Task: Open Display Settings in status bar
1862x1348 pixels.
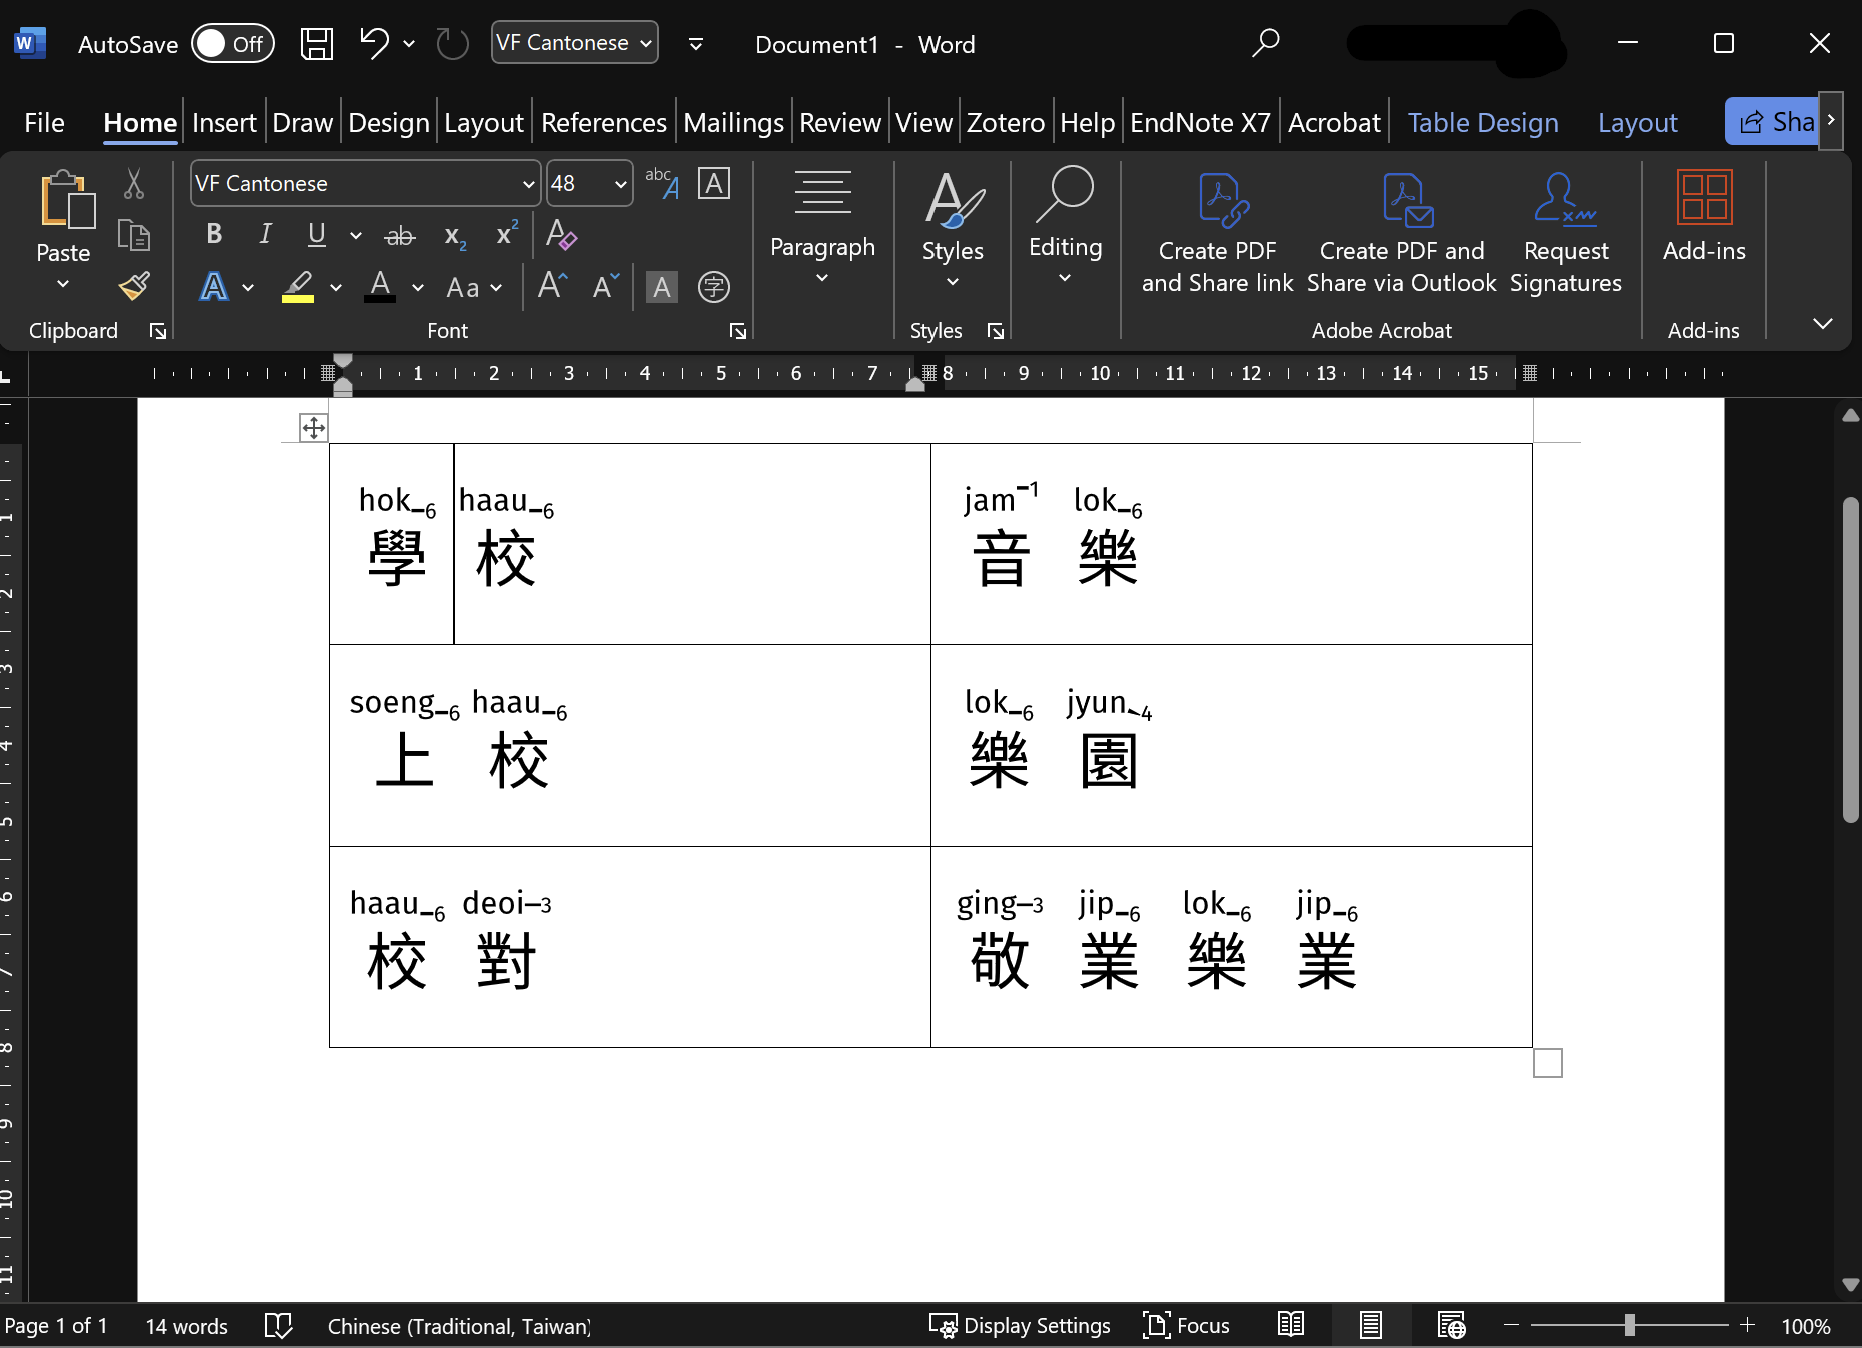Action: [1020, 1326]
